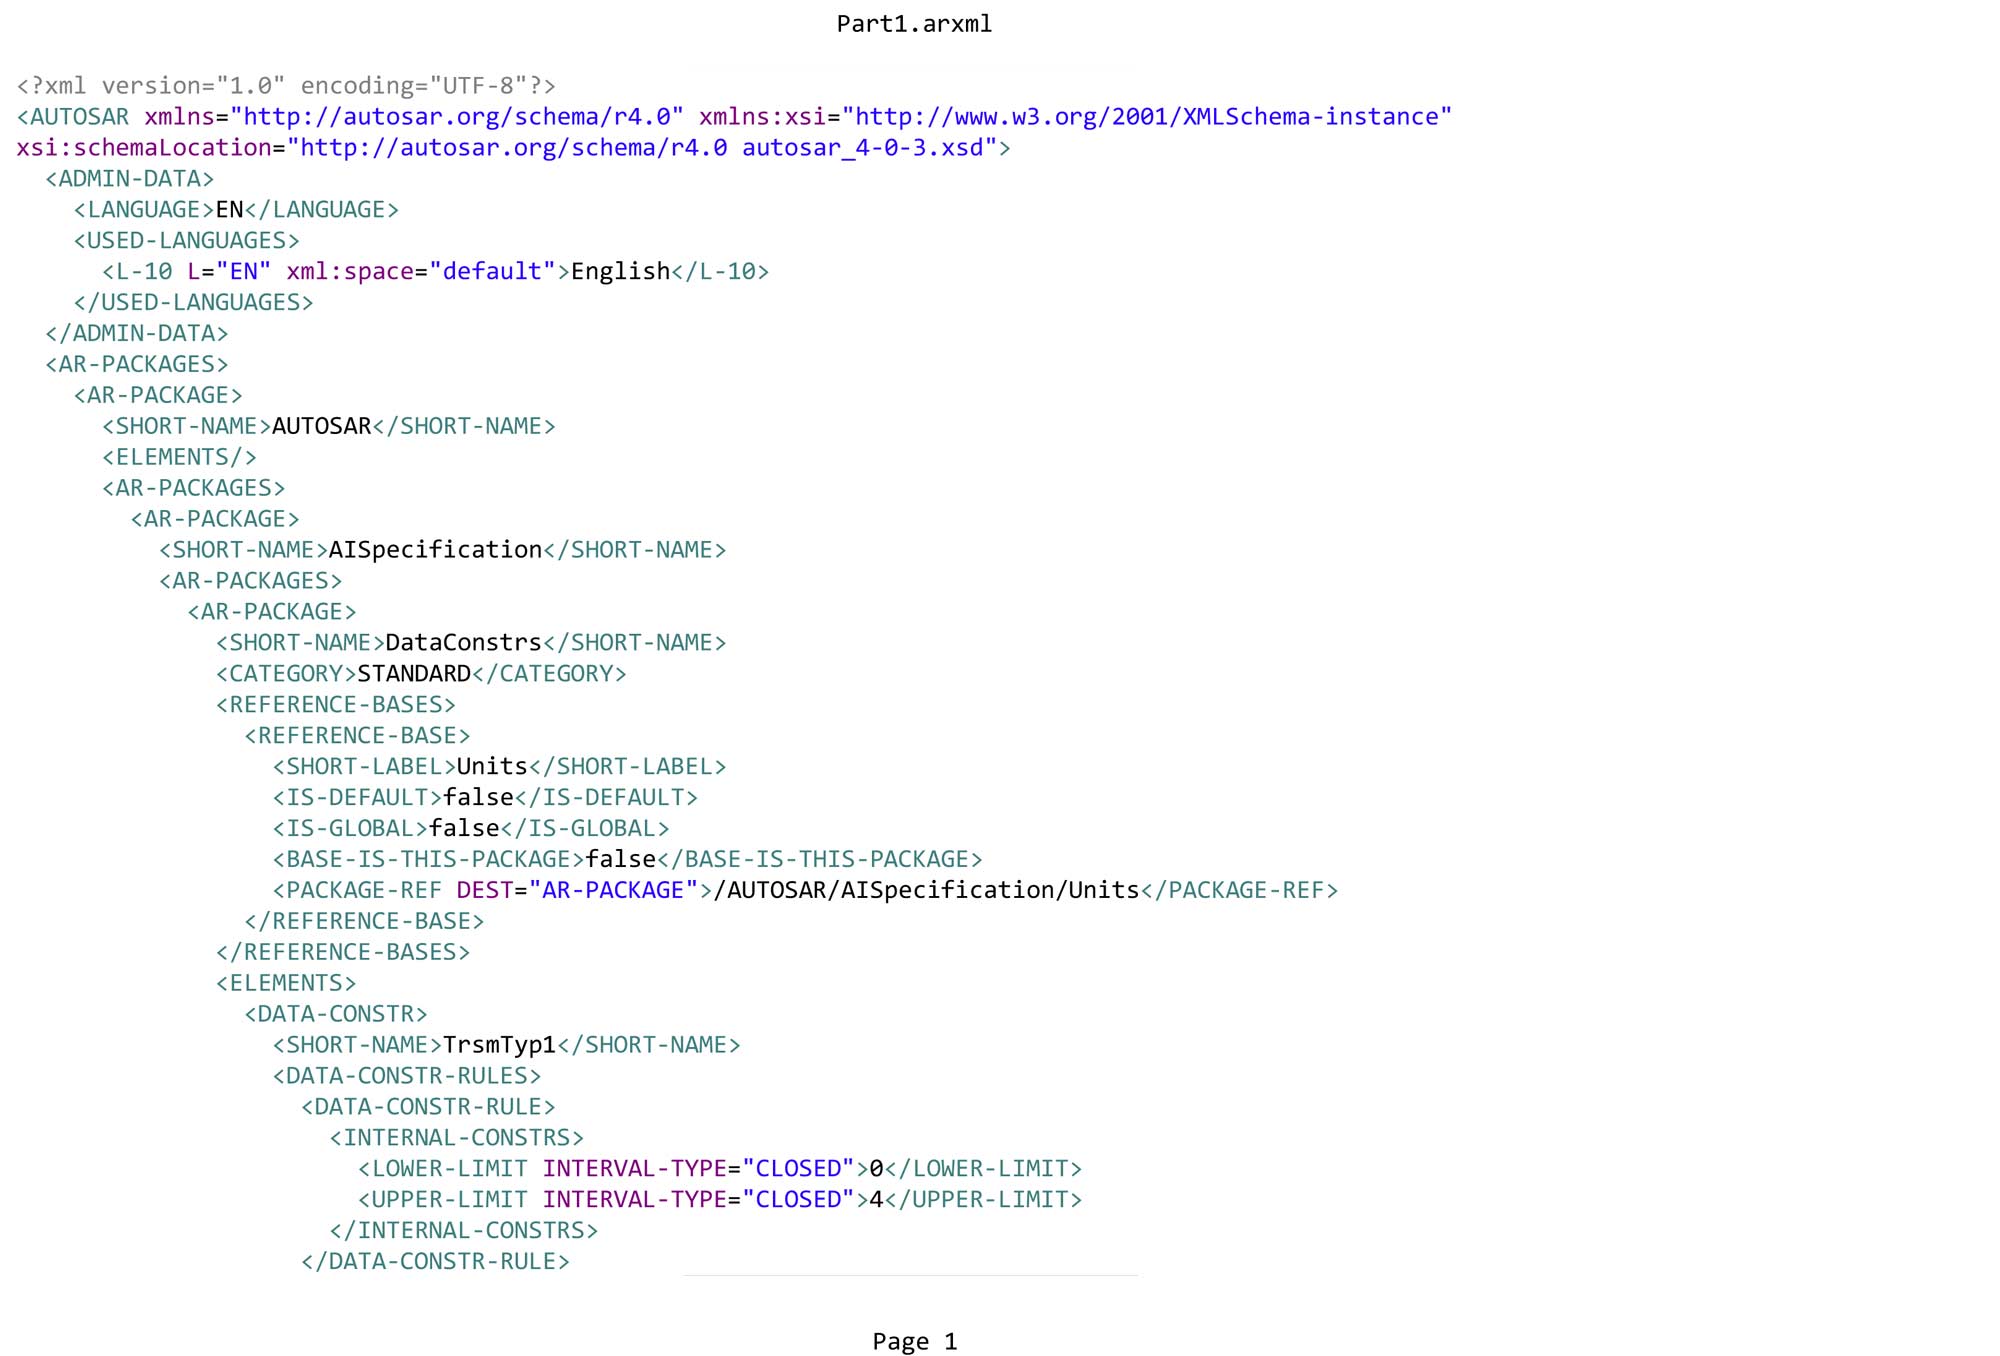
Task: Click the IS-DEFAULT false line
Action: click(486, 799)
